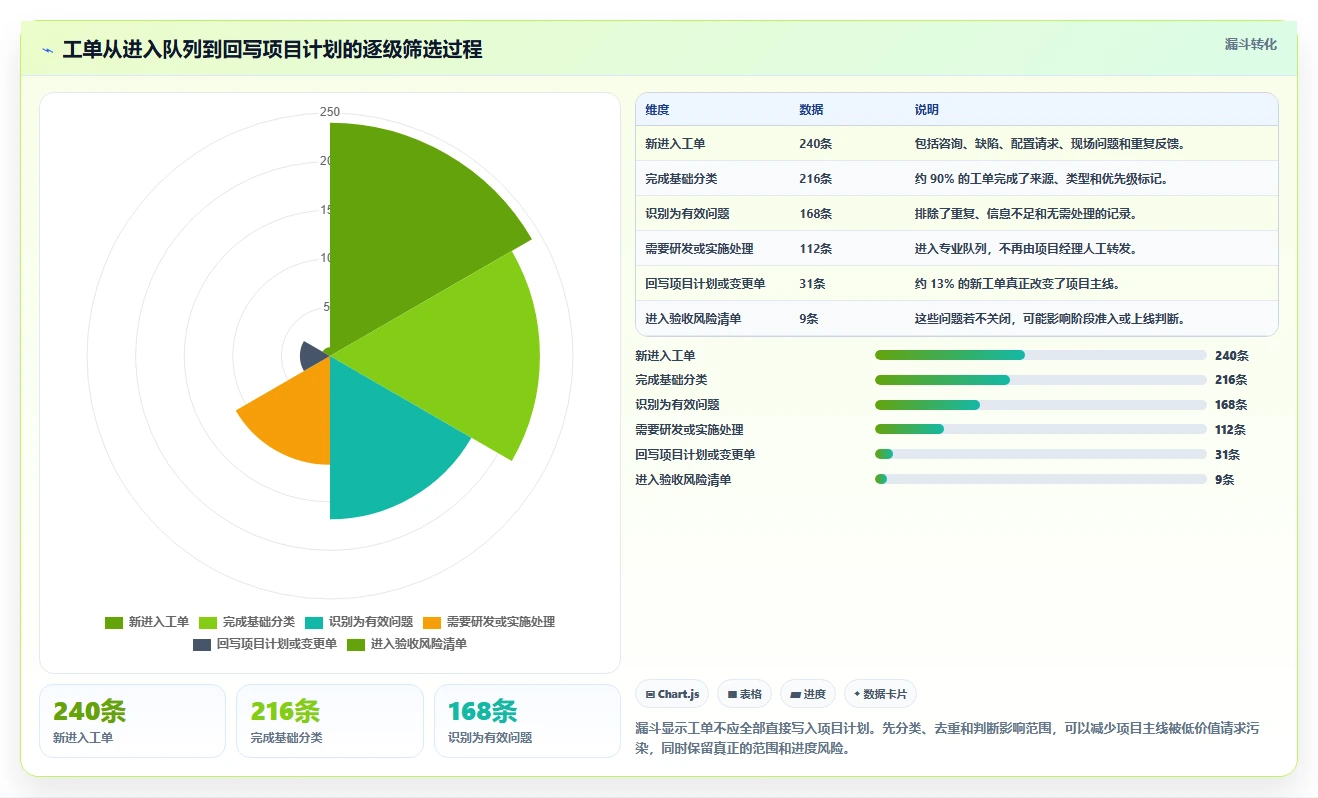Click the lightning icon beside the page title
The width and height of the screenshot is (1318, 798).
[48, 50]
